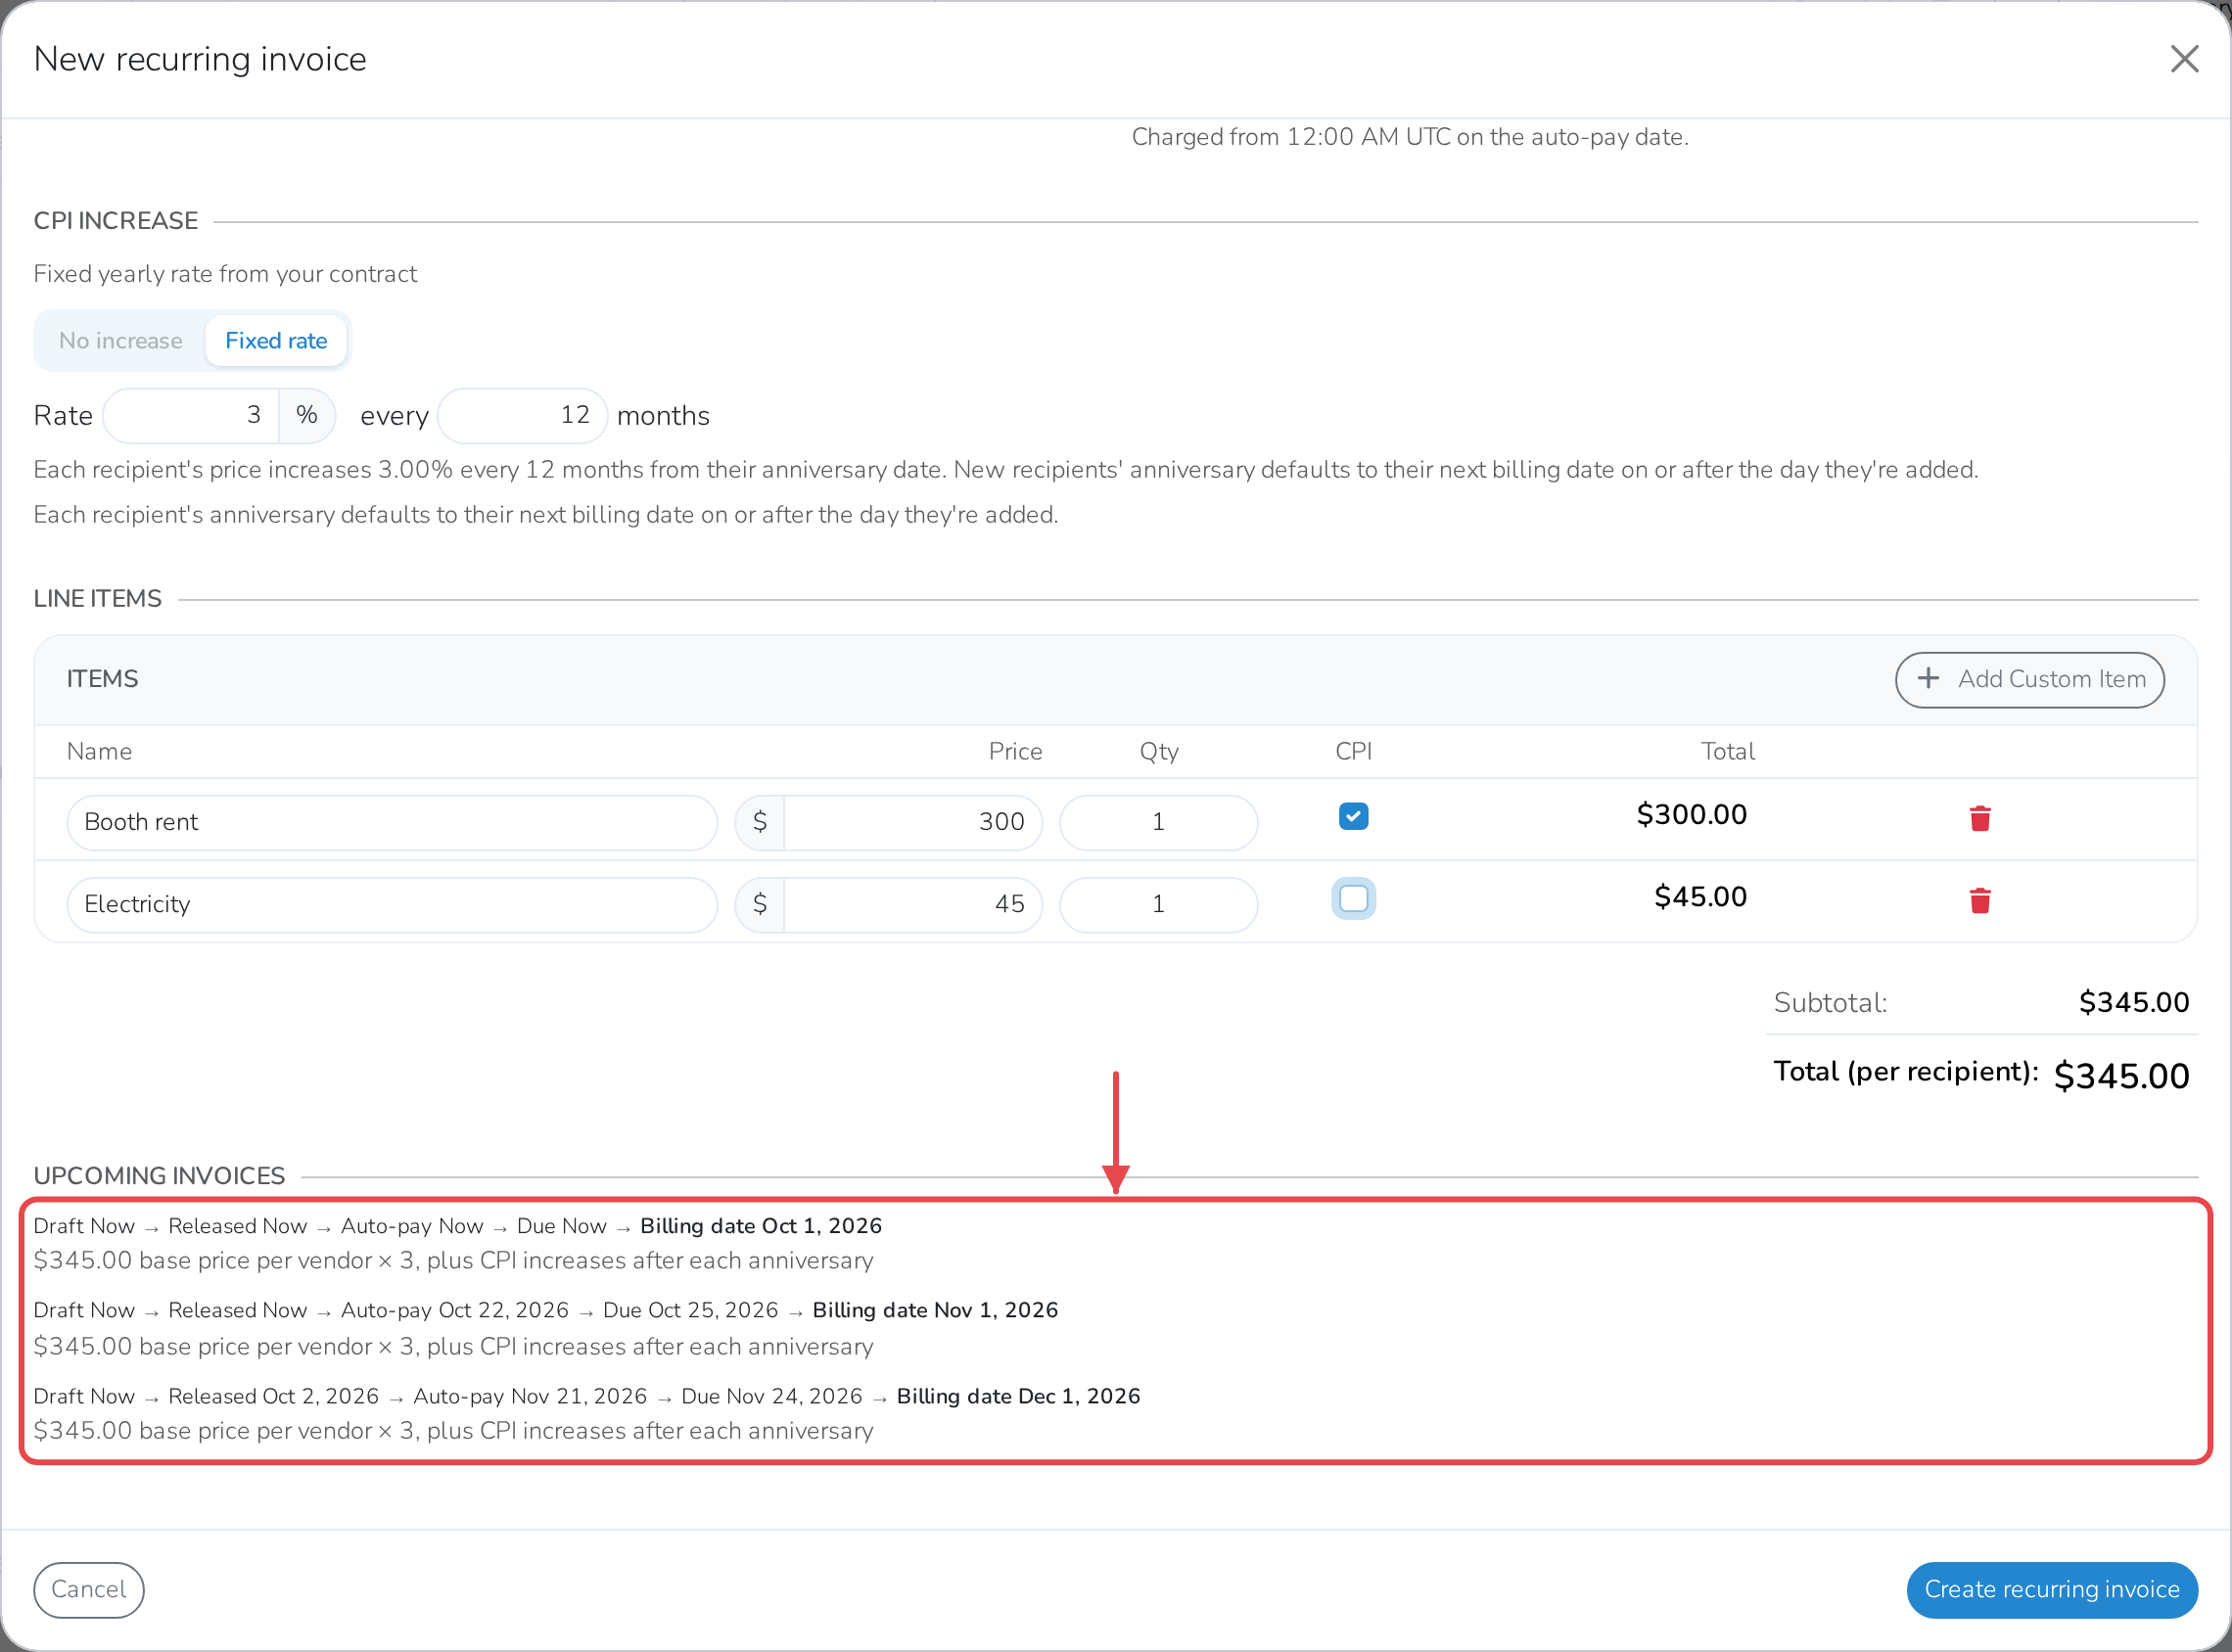This screenshot has height=1652, width=2232.
Task: Click the $300.00 Booth rent total
Action: point(1691,815)
